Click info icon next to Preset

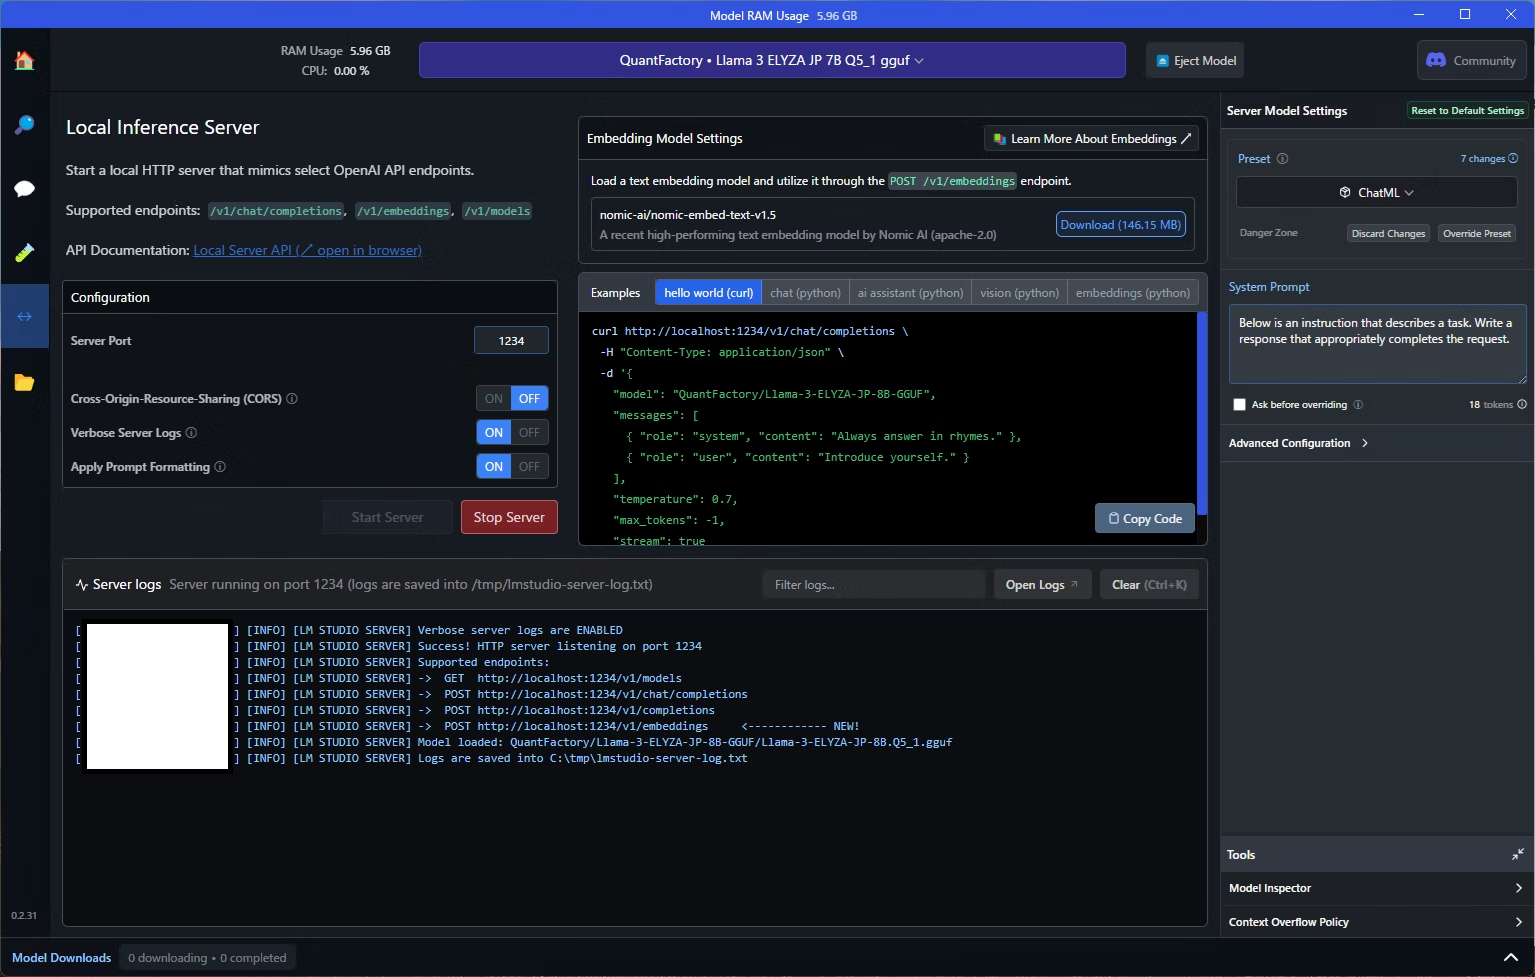tap(1282, 158)
